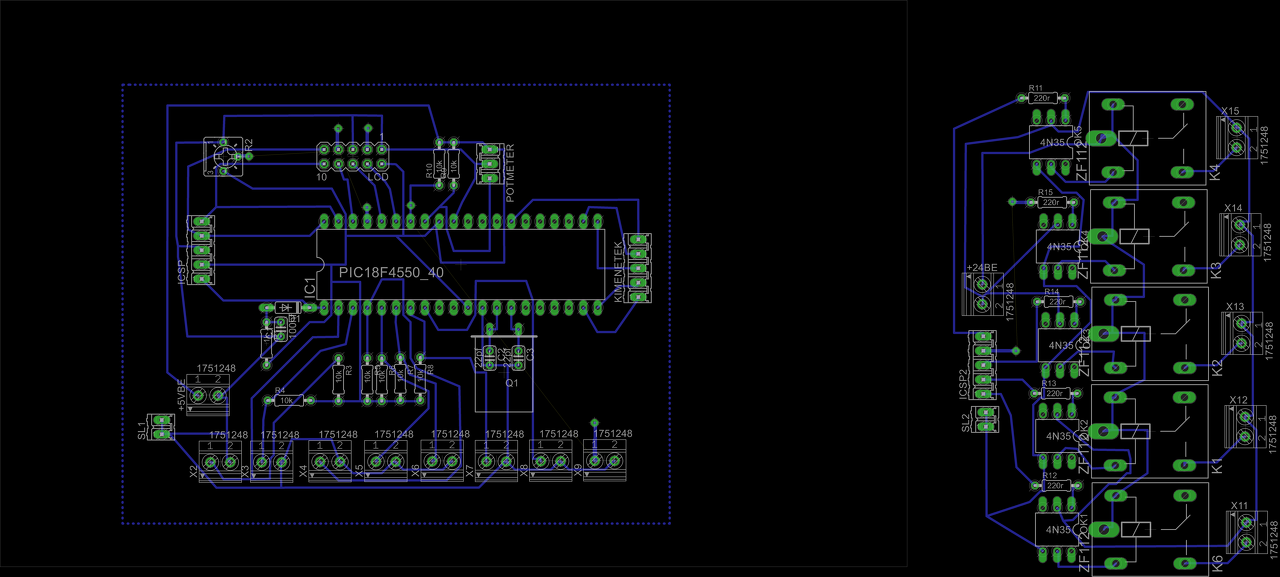This screenshot has width=1280, height=577.
Task: Select relay K2
Action: (1147, 333)
